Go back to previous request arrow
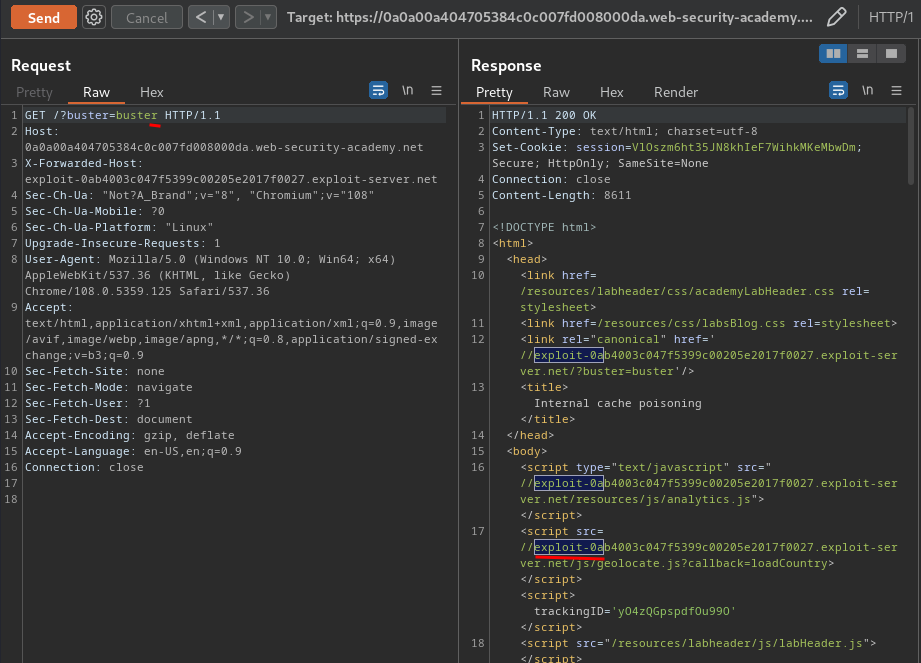This screenshot has height=663, width=921. (200, 17)
